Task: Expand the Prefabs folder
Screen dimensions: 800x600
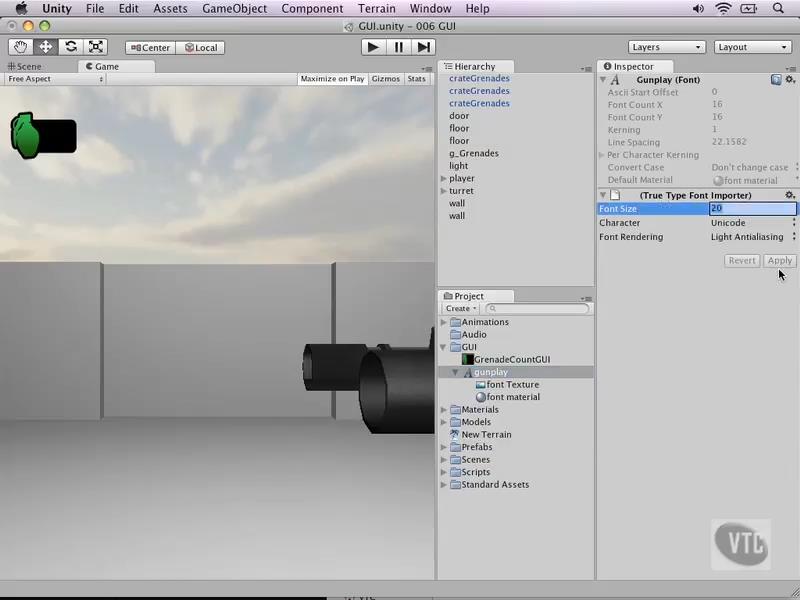Action: 443,447
